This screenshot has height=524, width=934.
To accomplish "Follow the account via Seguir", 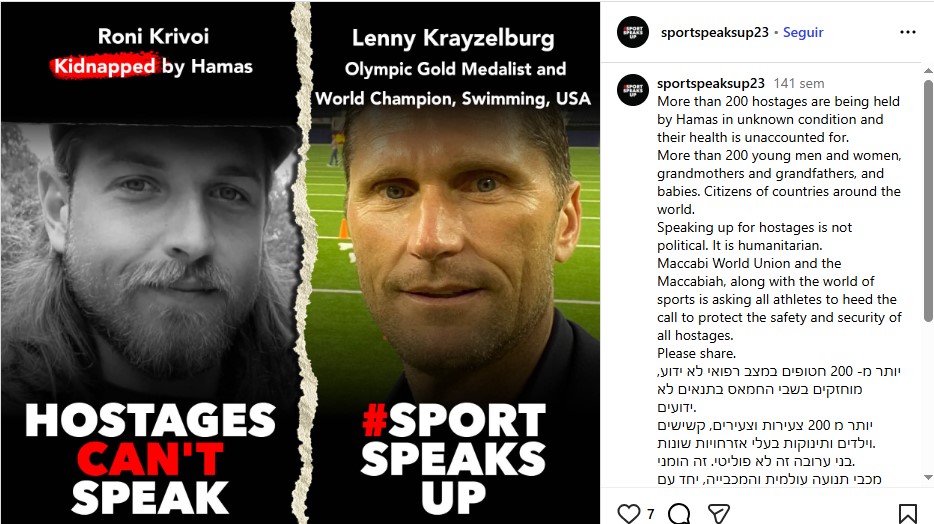I will point(803,32).
